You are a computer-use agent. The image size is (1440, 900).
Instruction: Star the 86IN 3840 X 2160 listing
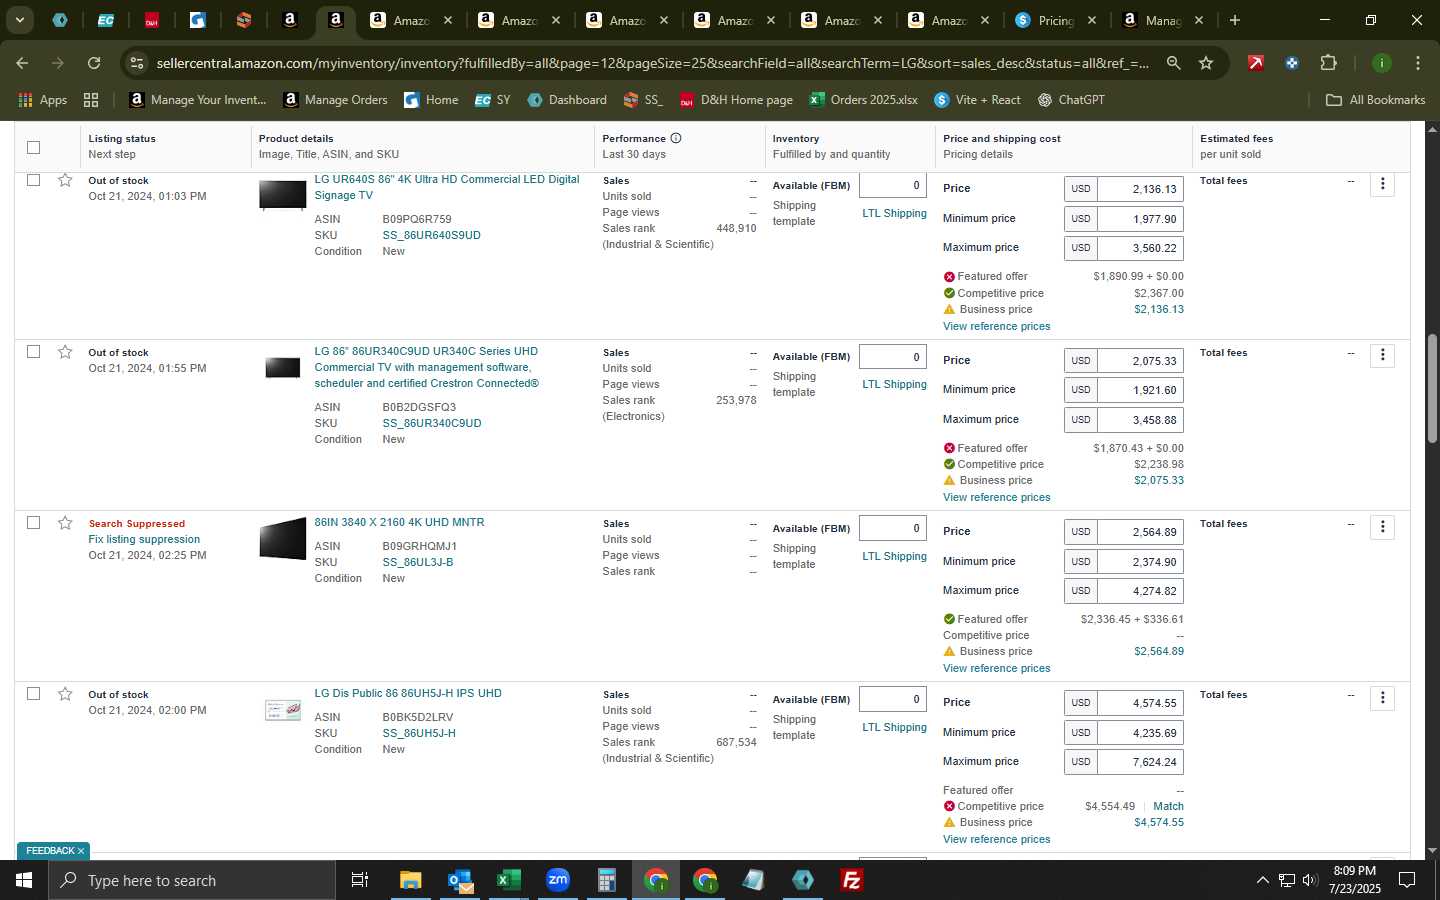coord(65,523)
